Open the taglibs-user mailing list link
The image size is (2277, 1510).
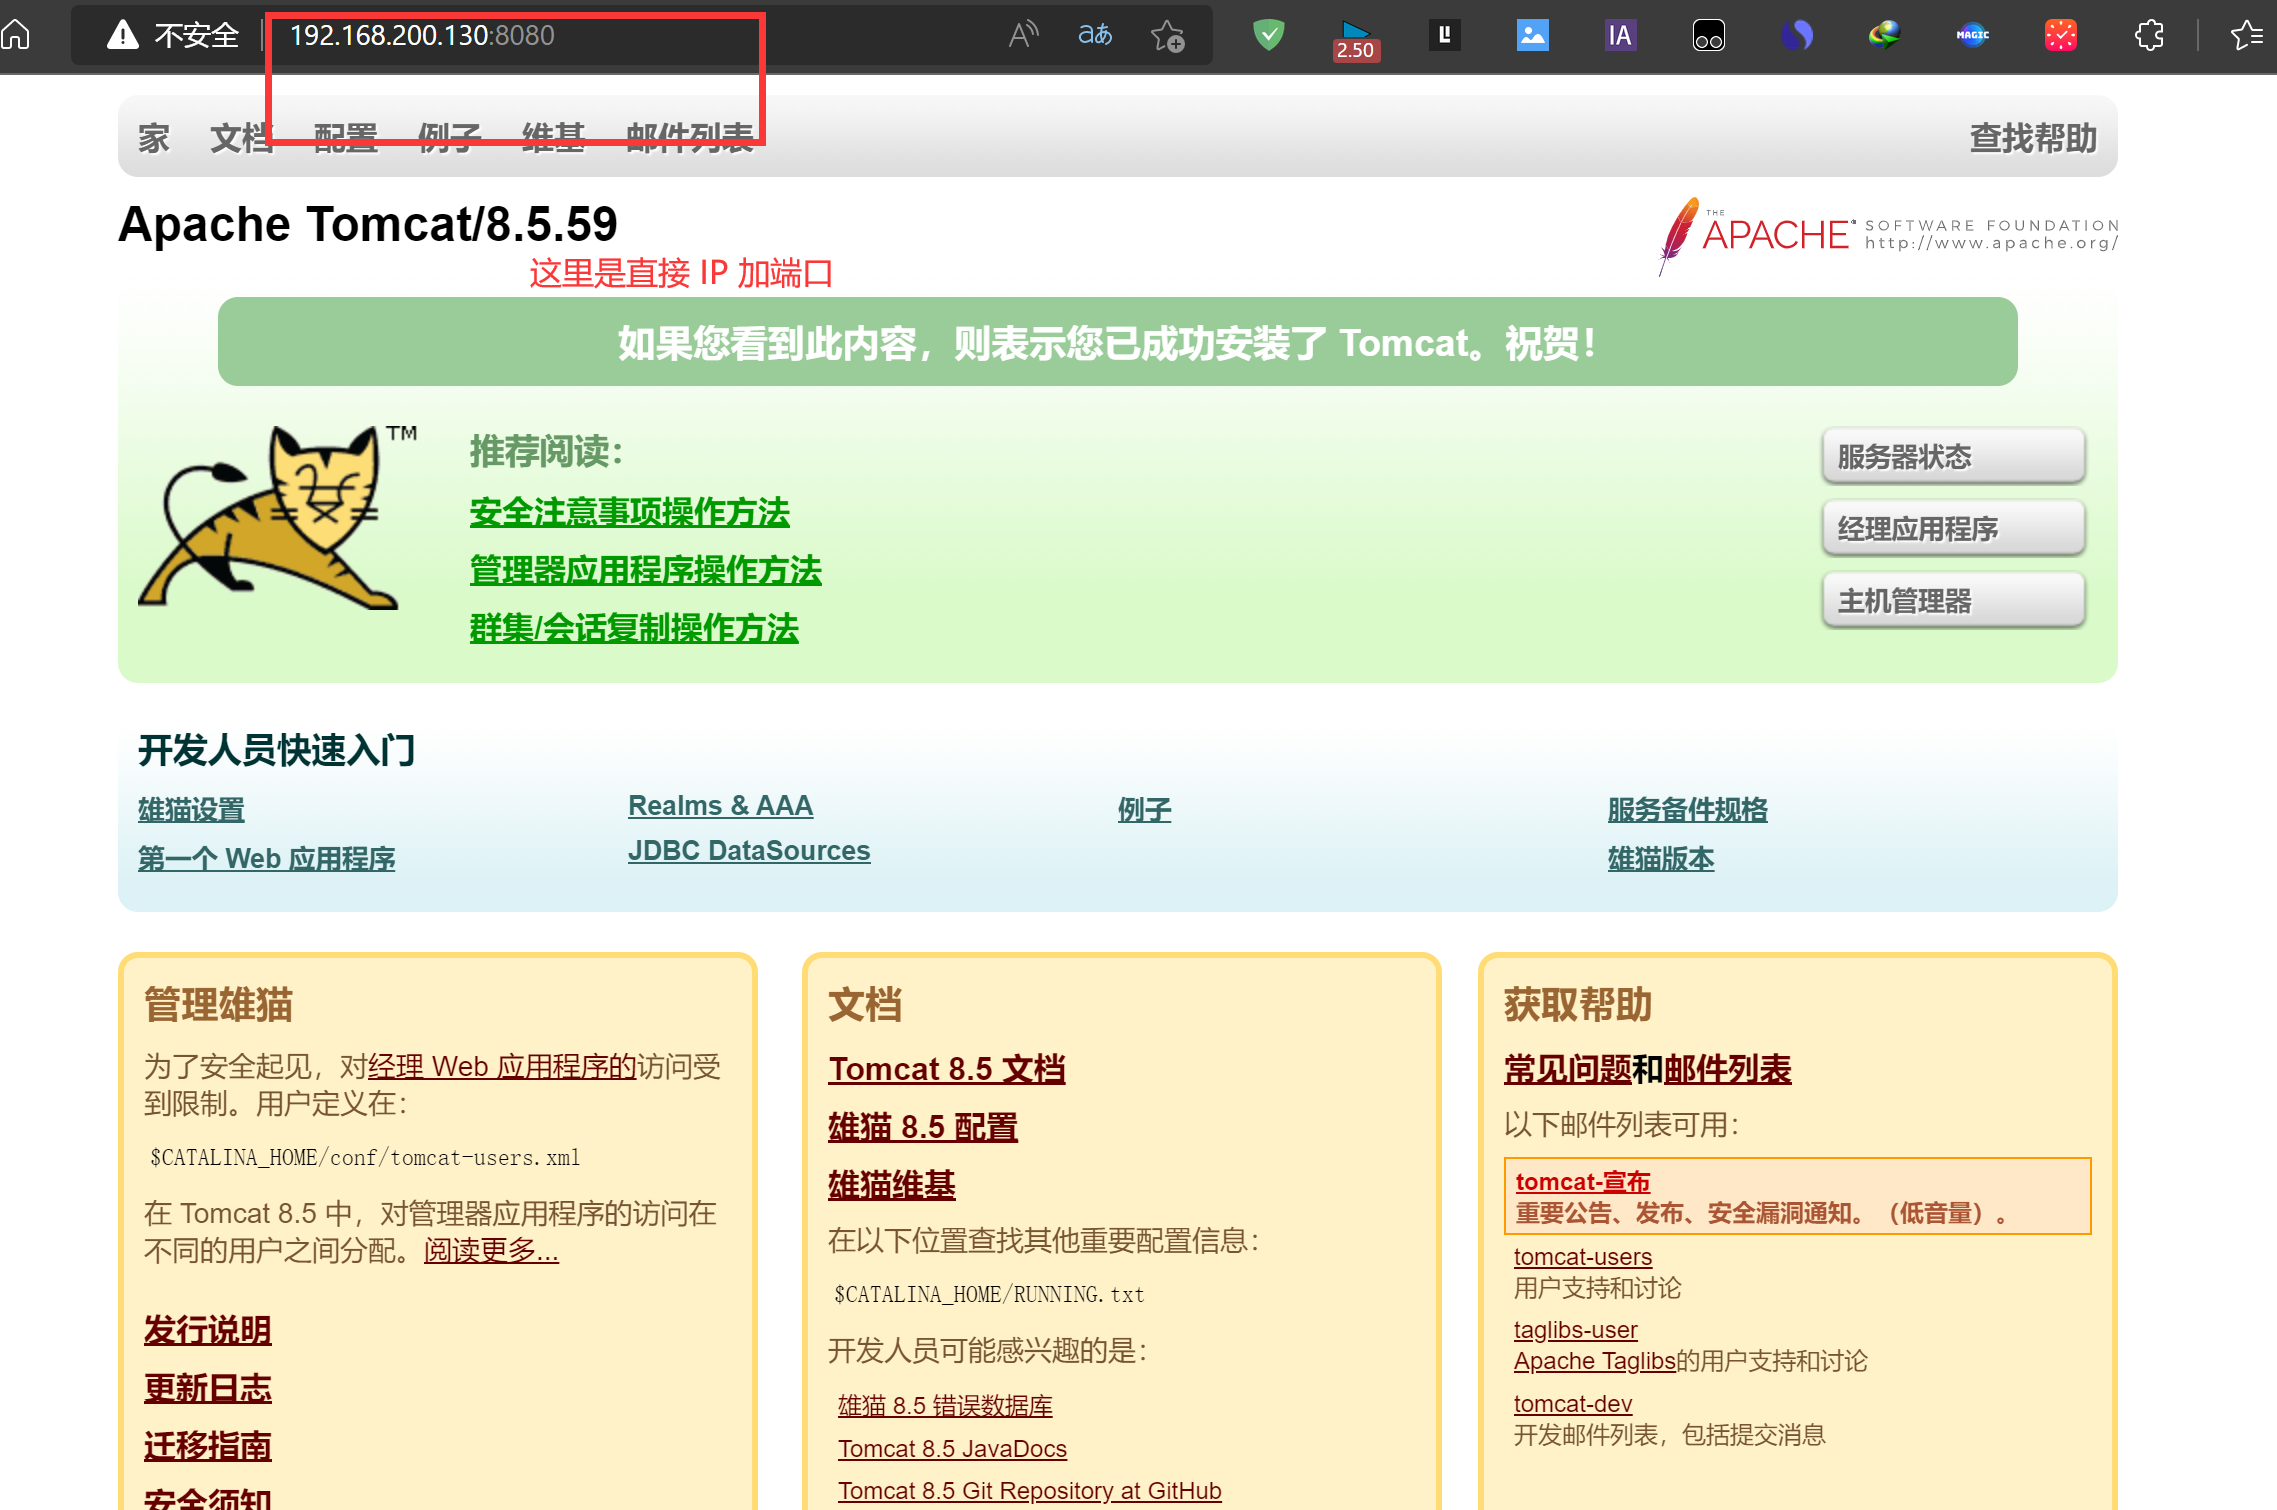[x=1576, y=1329]
